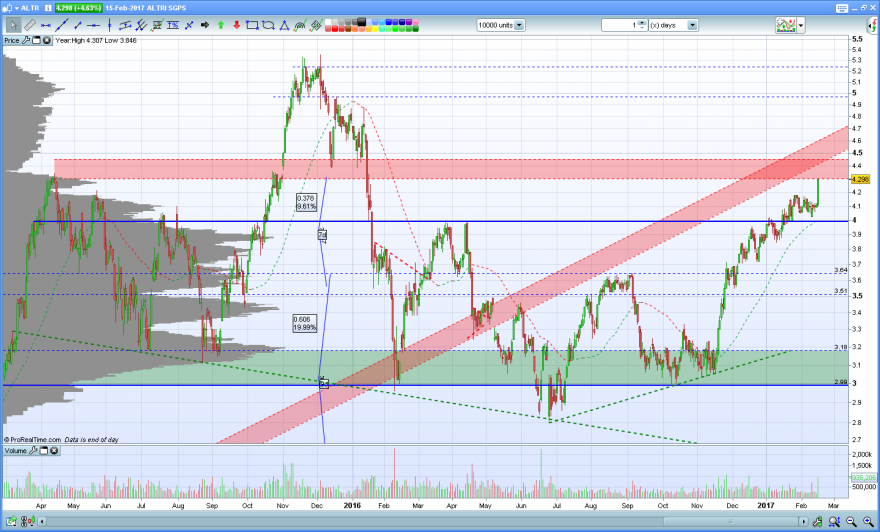
Task: Select the black right arrow tool
Action: 205,25
